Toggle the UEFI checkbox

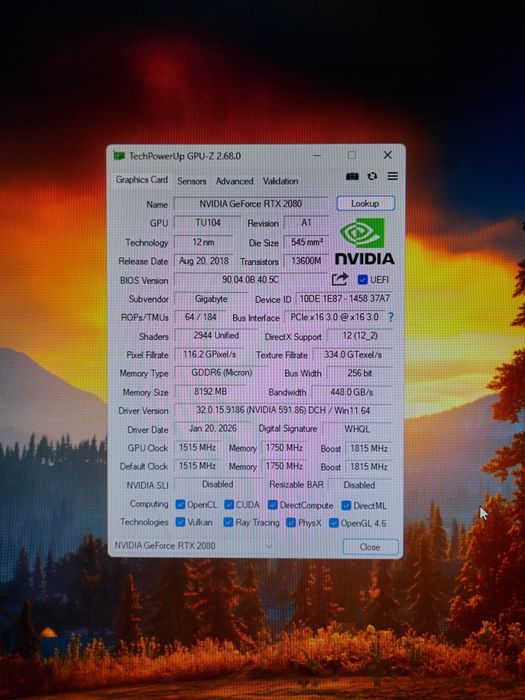coord(362,279)
